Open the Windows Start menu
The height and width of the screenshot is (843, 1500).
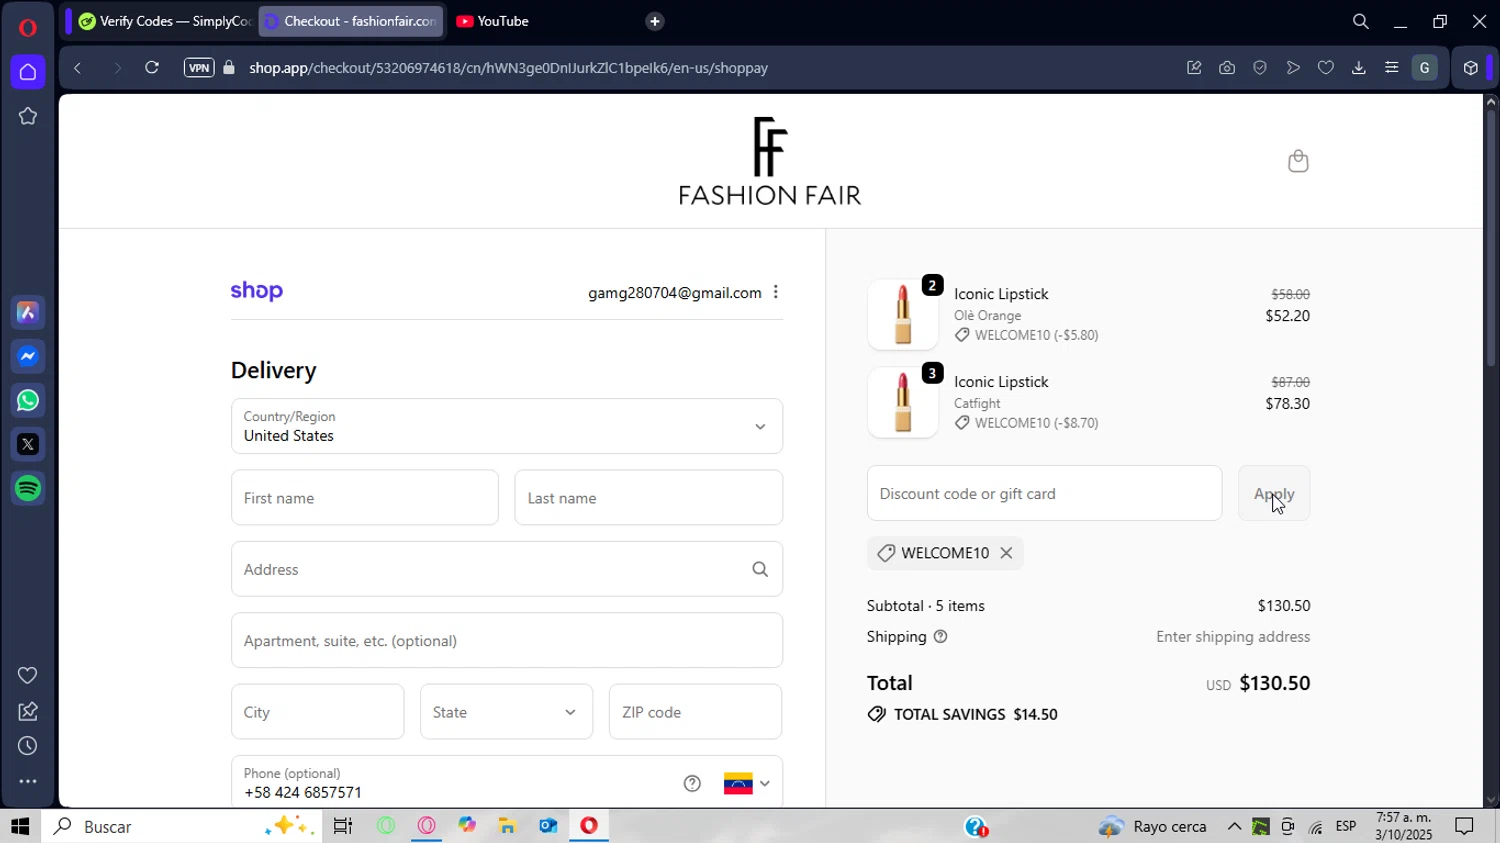pos(20,826)
